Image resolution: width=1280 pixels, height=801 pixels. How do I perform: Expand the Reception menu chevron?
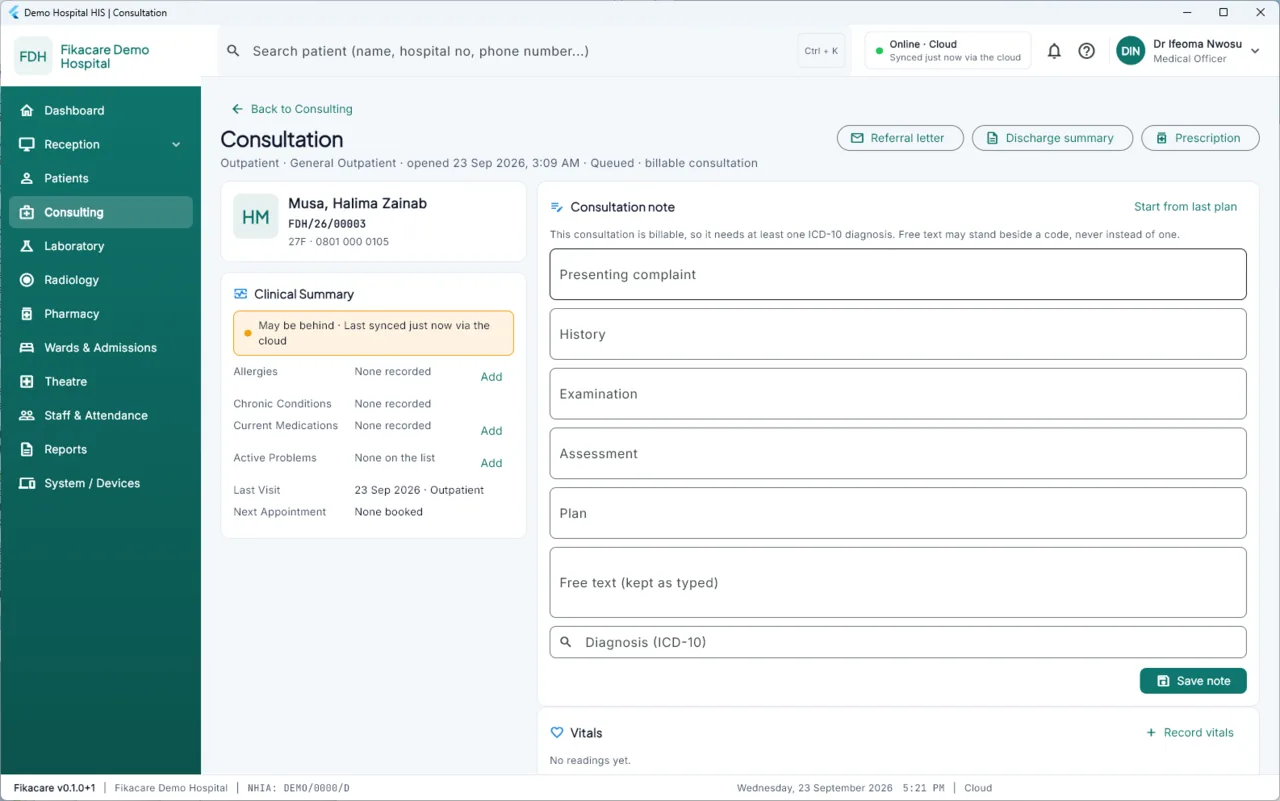coord(176,144)
